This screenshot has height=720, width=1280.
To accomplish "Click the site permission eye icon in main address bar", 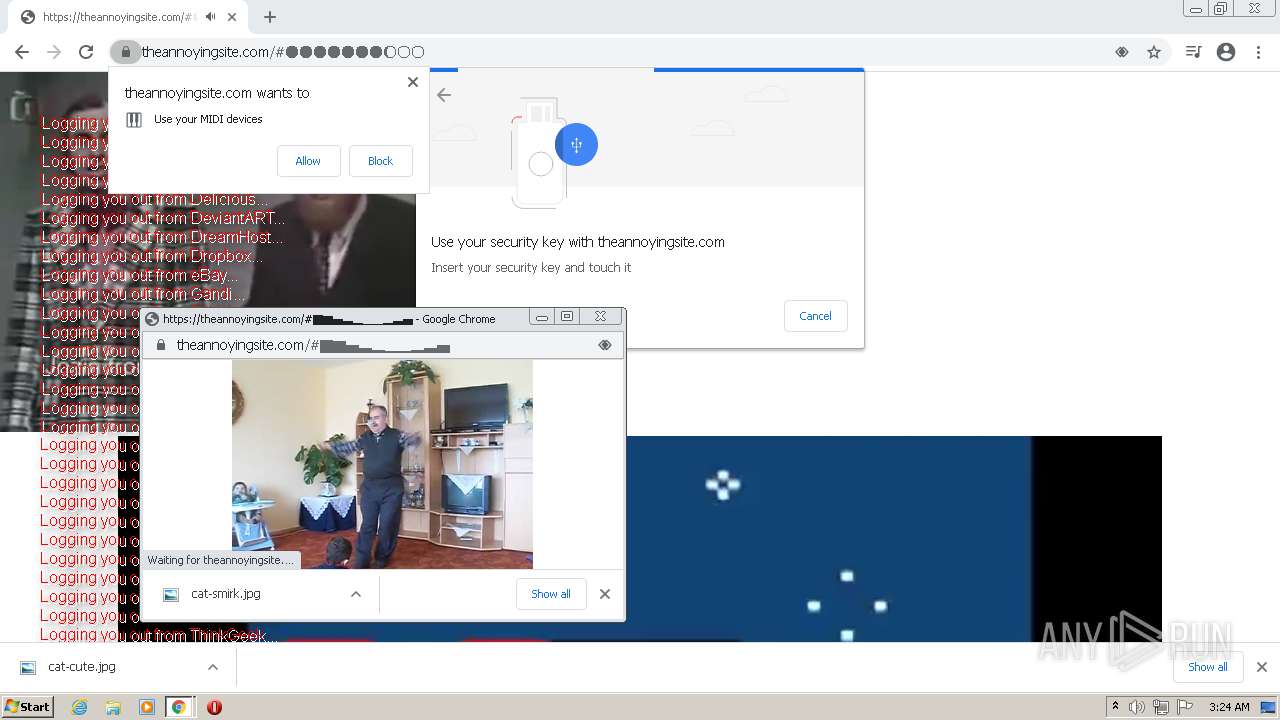I will pyautogui.click(x=1122, y=52).
